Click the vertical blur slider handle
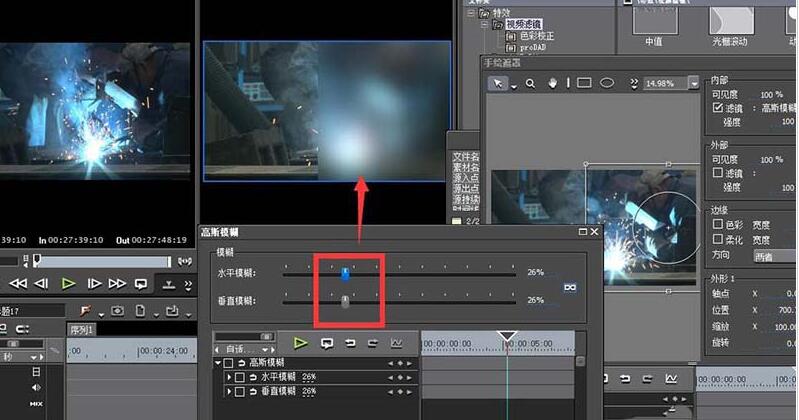This screenshot has height=420, width=799. tap(345, 302)
